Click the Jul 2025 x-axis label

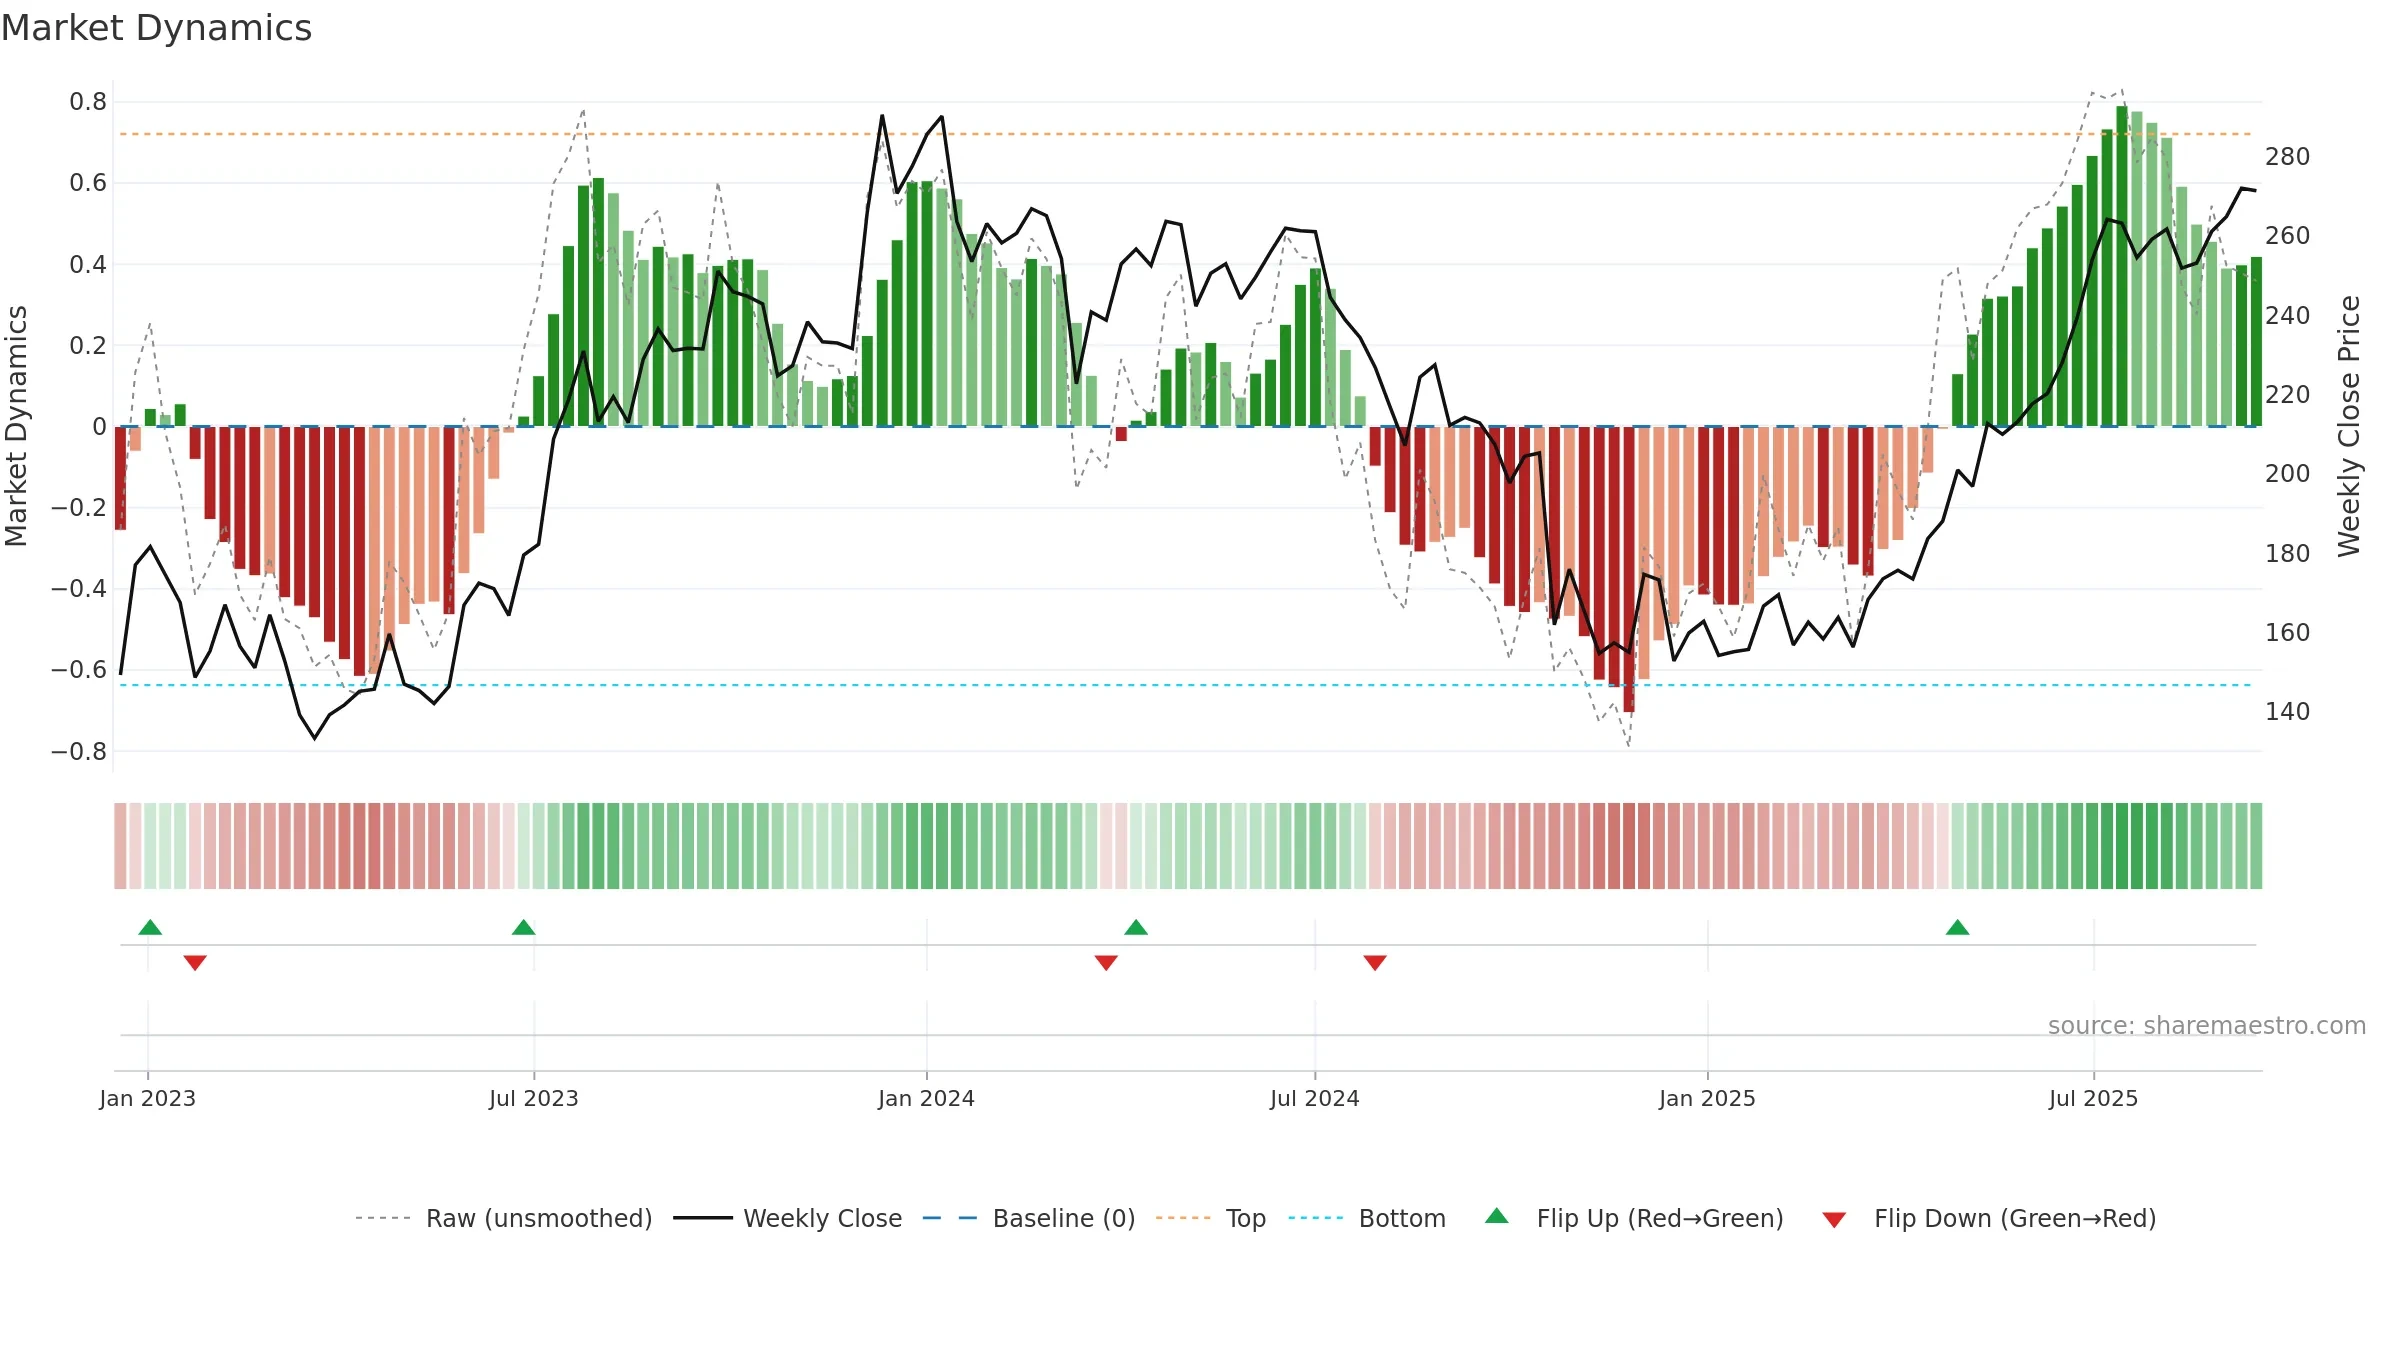2094,1098
